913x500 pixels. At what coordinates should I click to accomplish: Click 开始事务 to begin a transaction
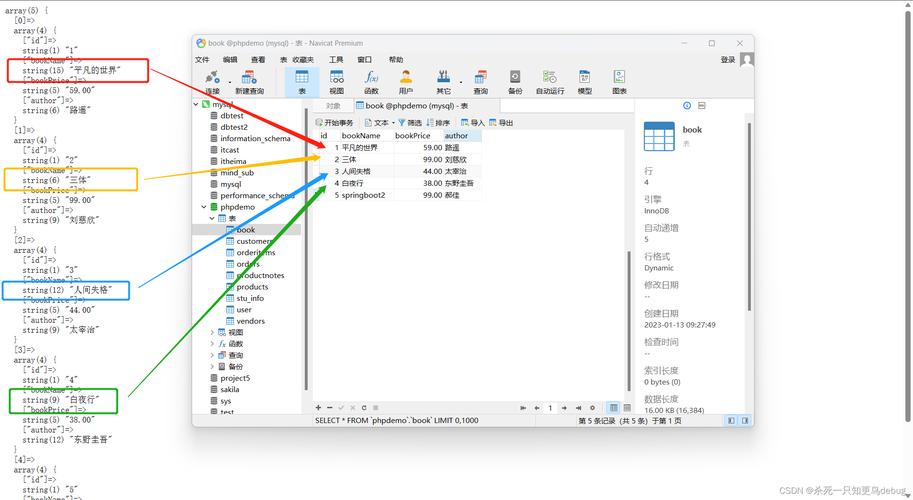point(334,123)
